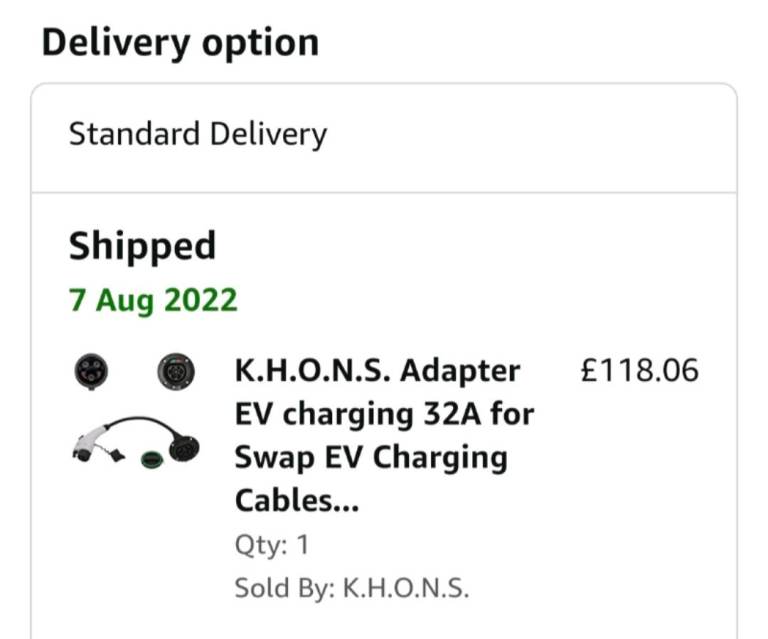Tap the black socket end of adapter image
768x639 pixels.
coord(184,447)
